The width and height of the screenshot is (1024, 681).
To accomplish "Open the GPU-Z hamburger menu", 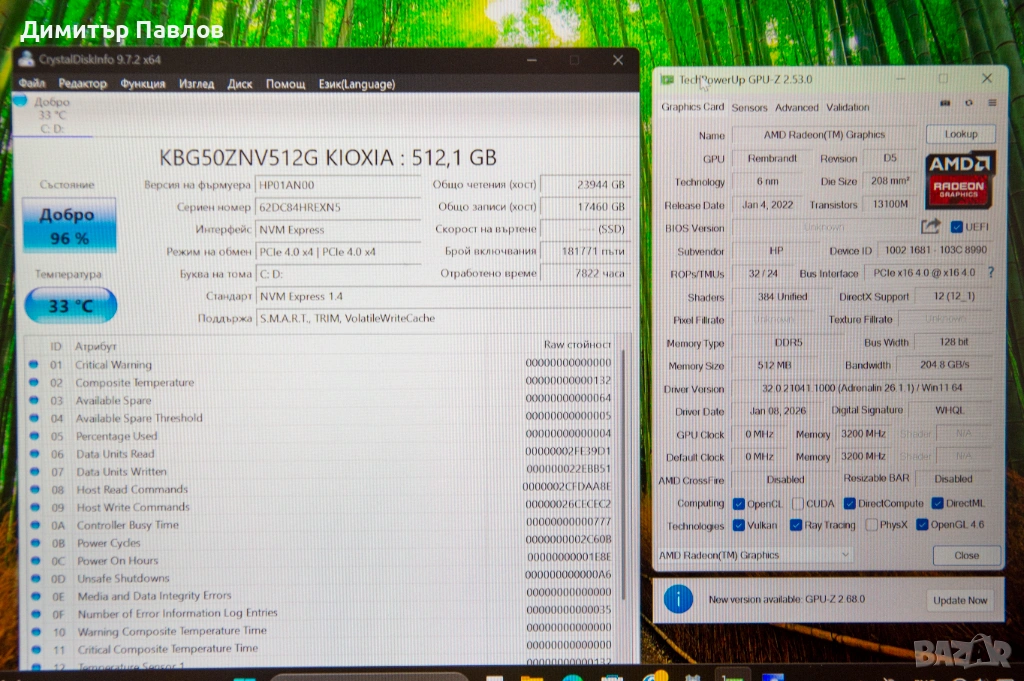I will (991, 103).
